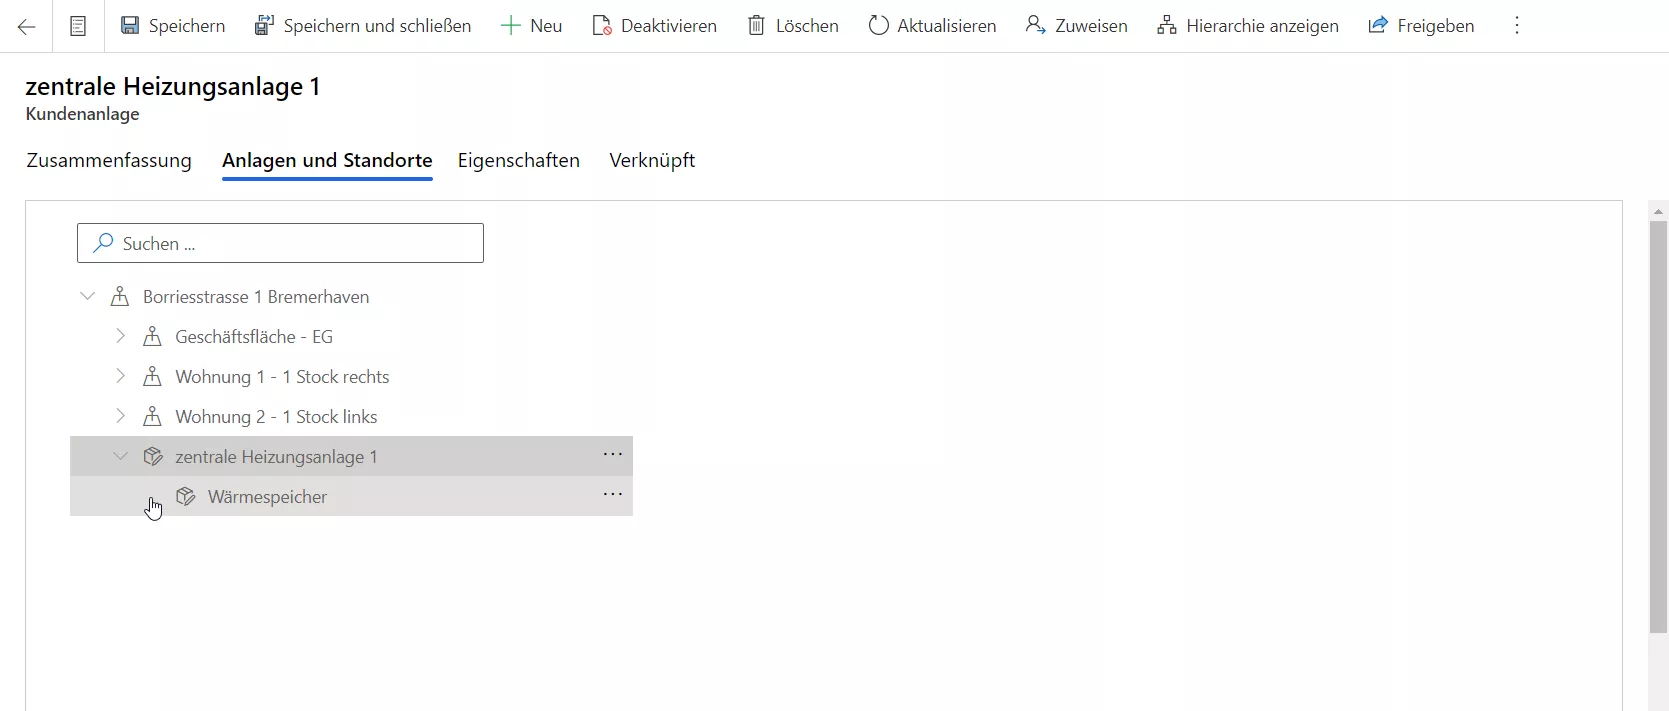The height and width of the screenshot is (711, 1669).
Task: Collapse the Borriesstrasse 1 Bremerhaven node
Action: (x=88, y=297)
